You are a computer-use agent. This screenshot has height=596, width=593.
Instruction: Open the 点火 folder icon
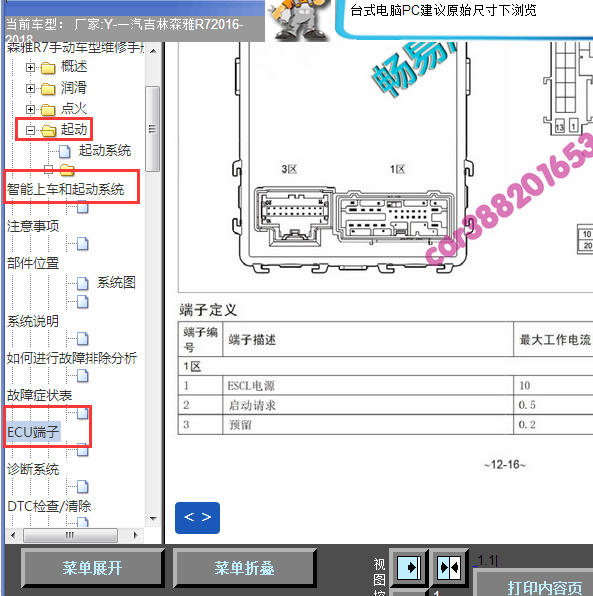[x=48, y=110]
